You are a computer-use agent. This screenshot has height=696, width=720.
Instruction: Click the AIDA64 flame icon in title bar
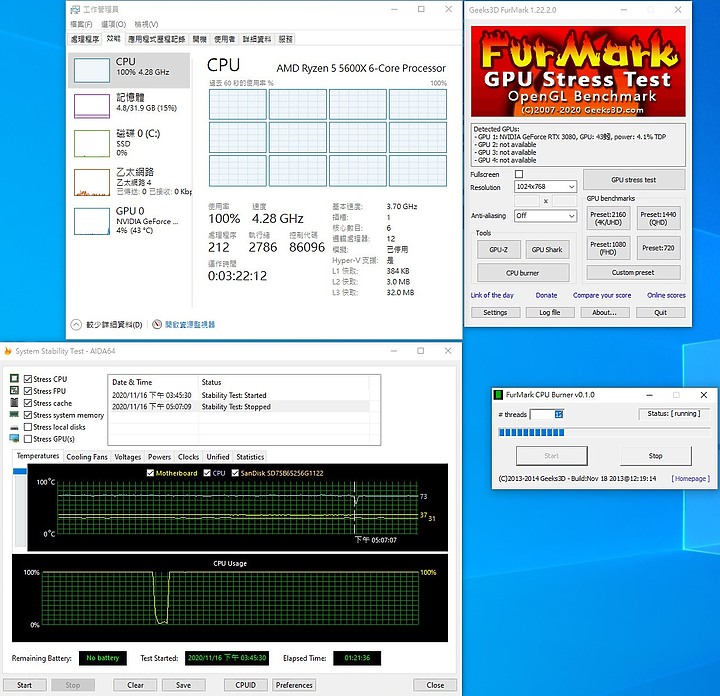click(x=8, y=351)
